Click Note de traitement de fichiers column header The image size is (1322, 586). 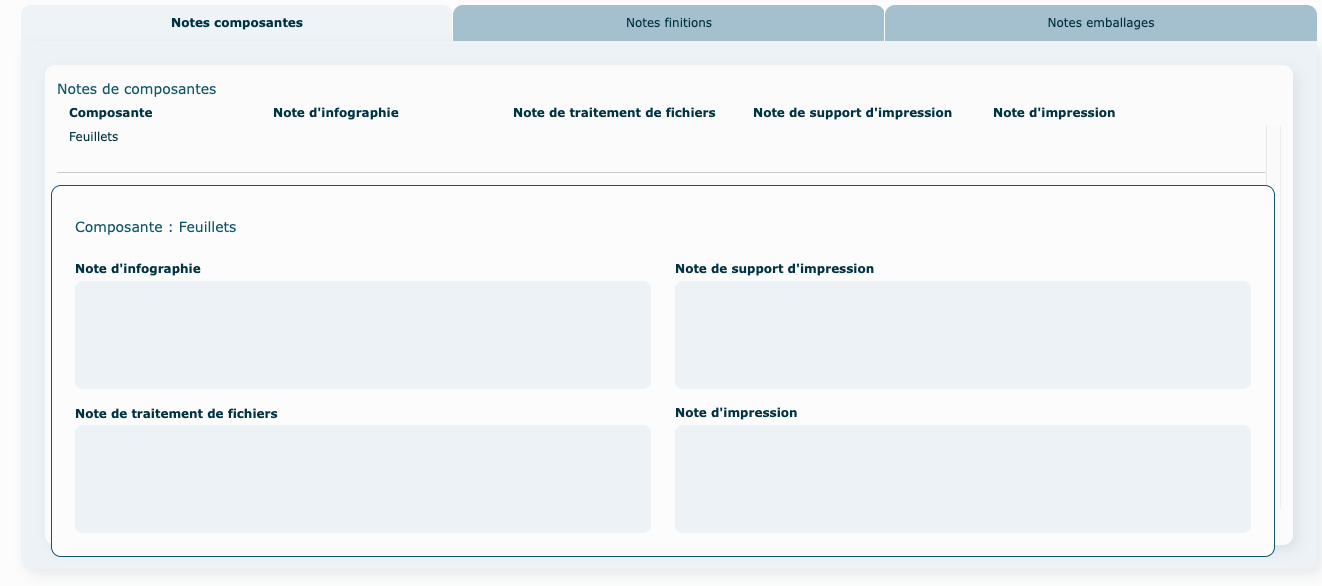pos(614,113)
